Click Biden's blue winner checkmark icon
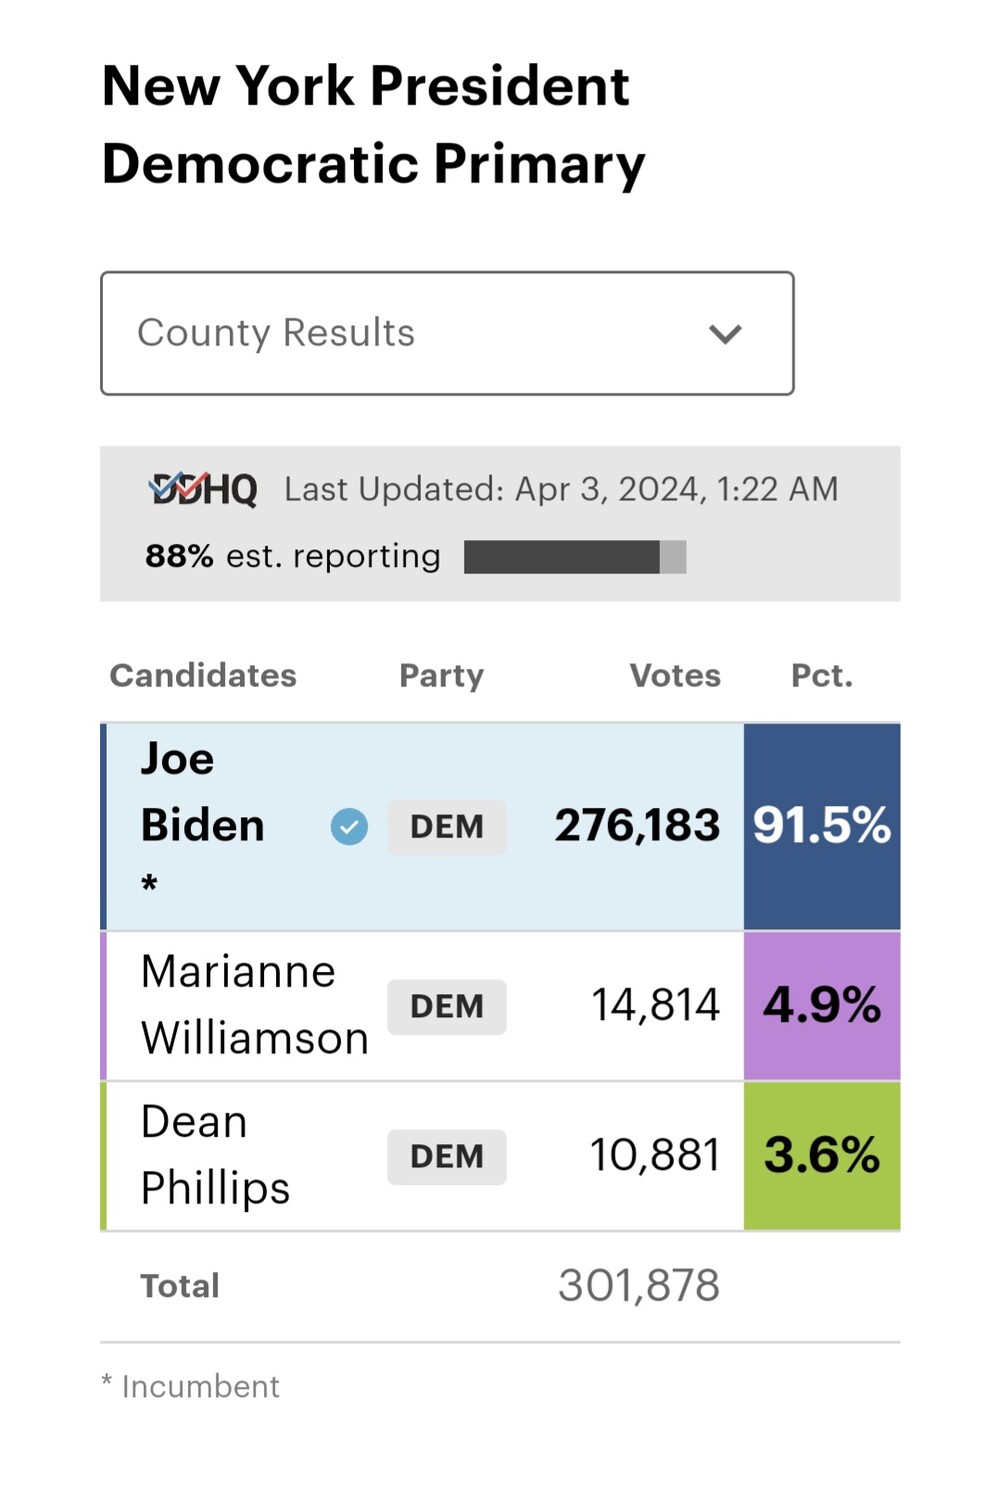 click(x=349, y=826)
